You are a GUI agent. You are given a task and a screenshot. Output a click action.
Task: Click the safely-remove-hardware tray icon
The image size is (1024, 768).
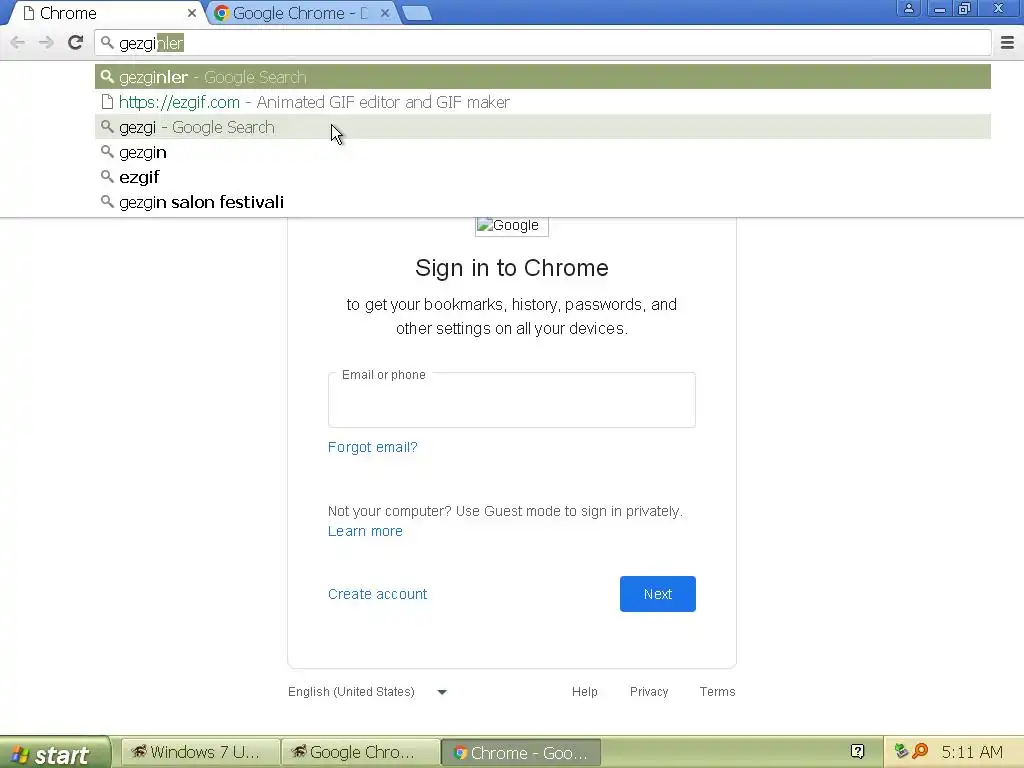pos(901,751)
